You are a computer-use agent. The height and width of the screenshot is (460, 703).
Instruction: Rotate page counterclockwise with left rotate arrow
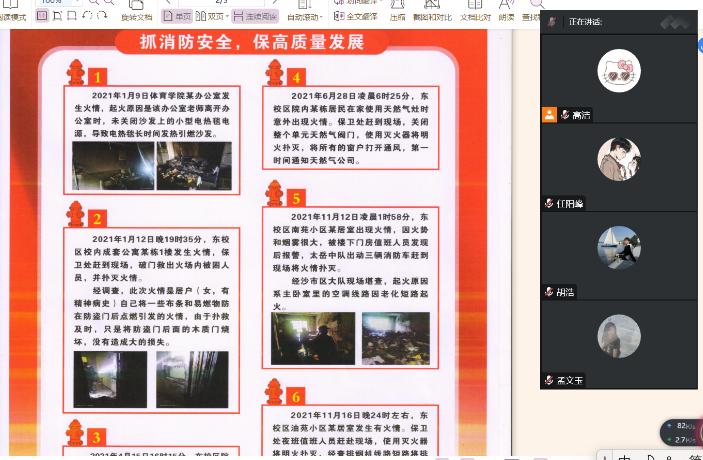(88, 16)
